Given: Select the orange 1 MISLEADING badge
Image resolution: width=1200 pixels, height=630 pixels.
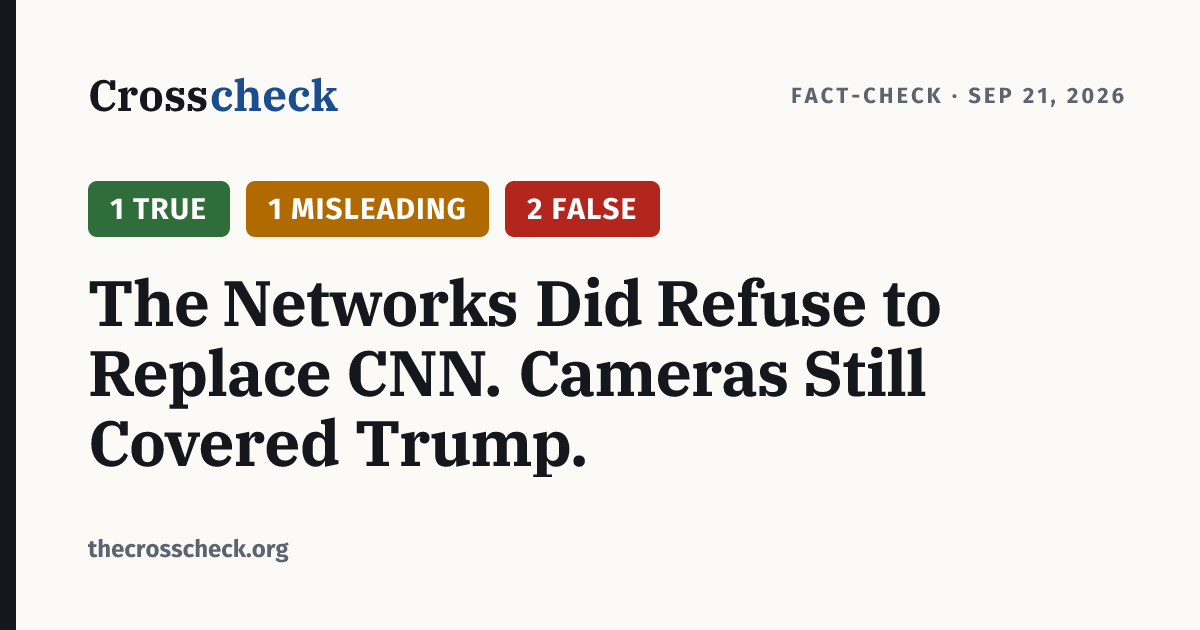Looking at the screenshot, I should [367, 209].
